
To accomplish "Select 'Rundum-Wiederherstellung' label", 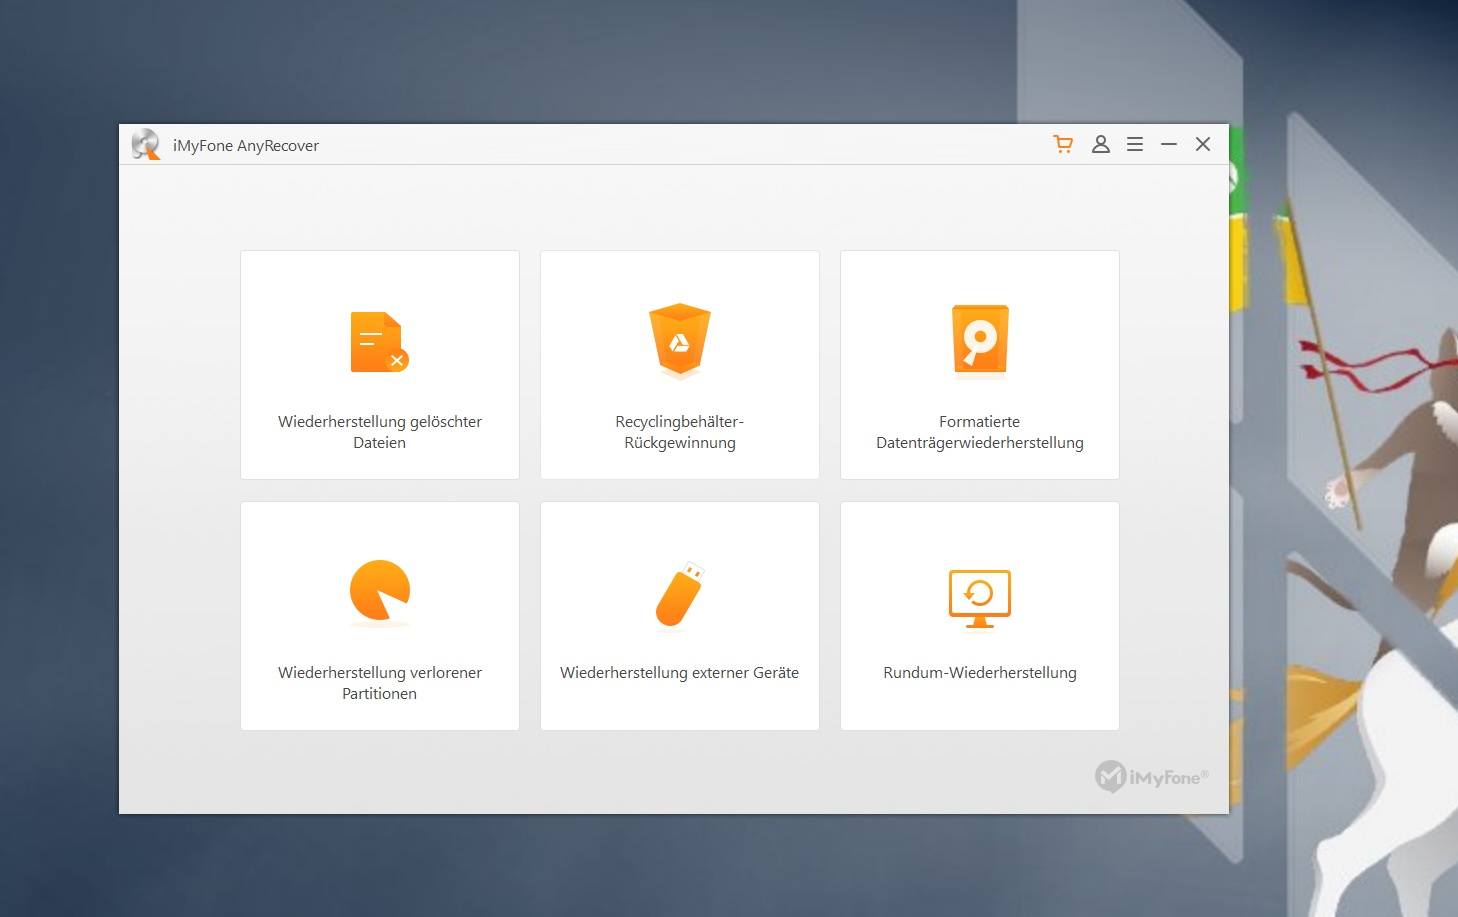I will pos(980,672).
